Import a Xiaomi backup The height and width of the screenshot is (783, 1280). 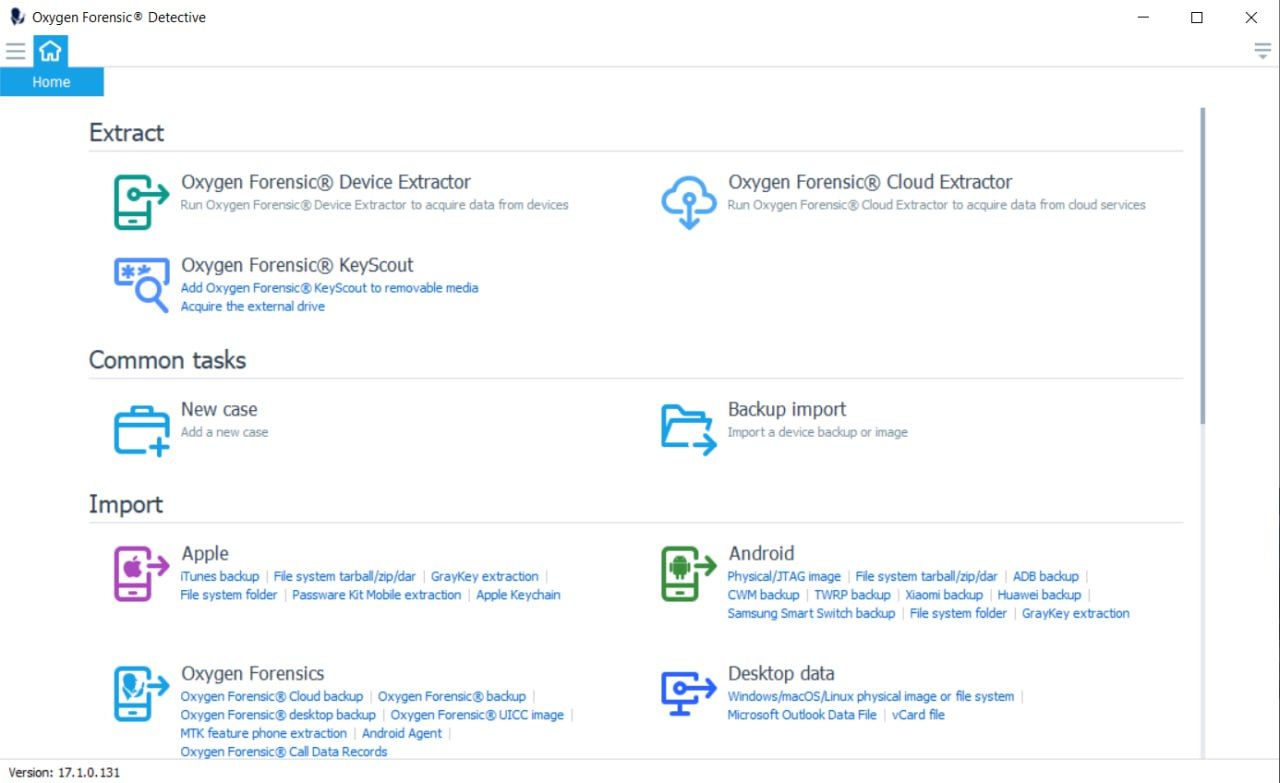tap(944, 595)
